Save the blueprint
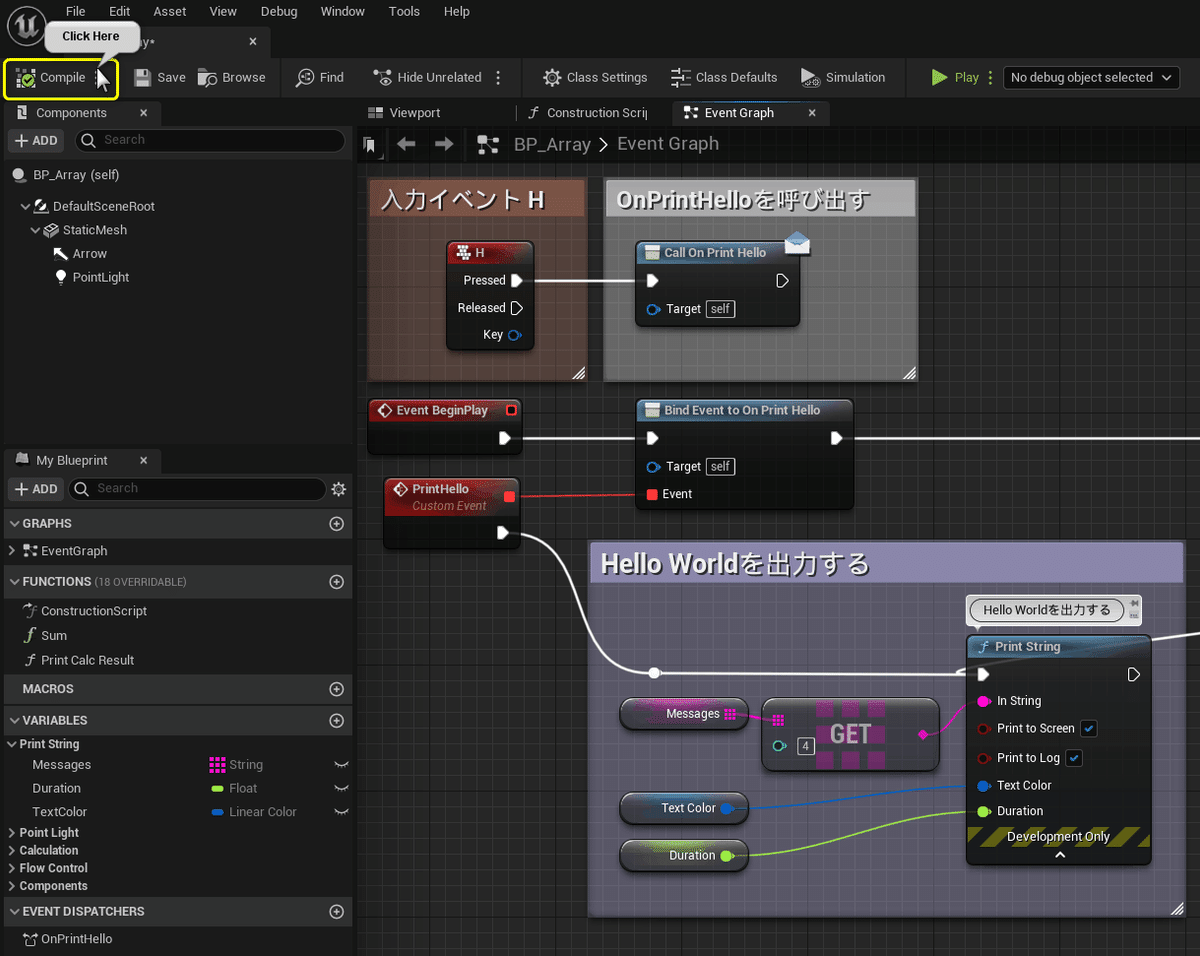 (x=160, y=78)
